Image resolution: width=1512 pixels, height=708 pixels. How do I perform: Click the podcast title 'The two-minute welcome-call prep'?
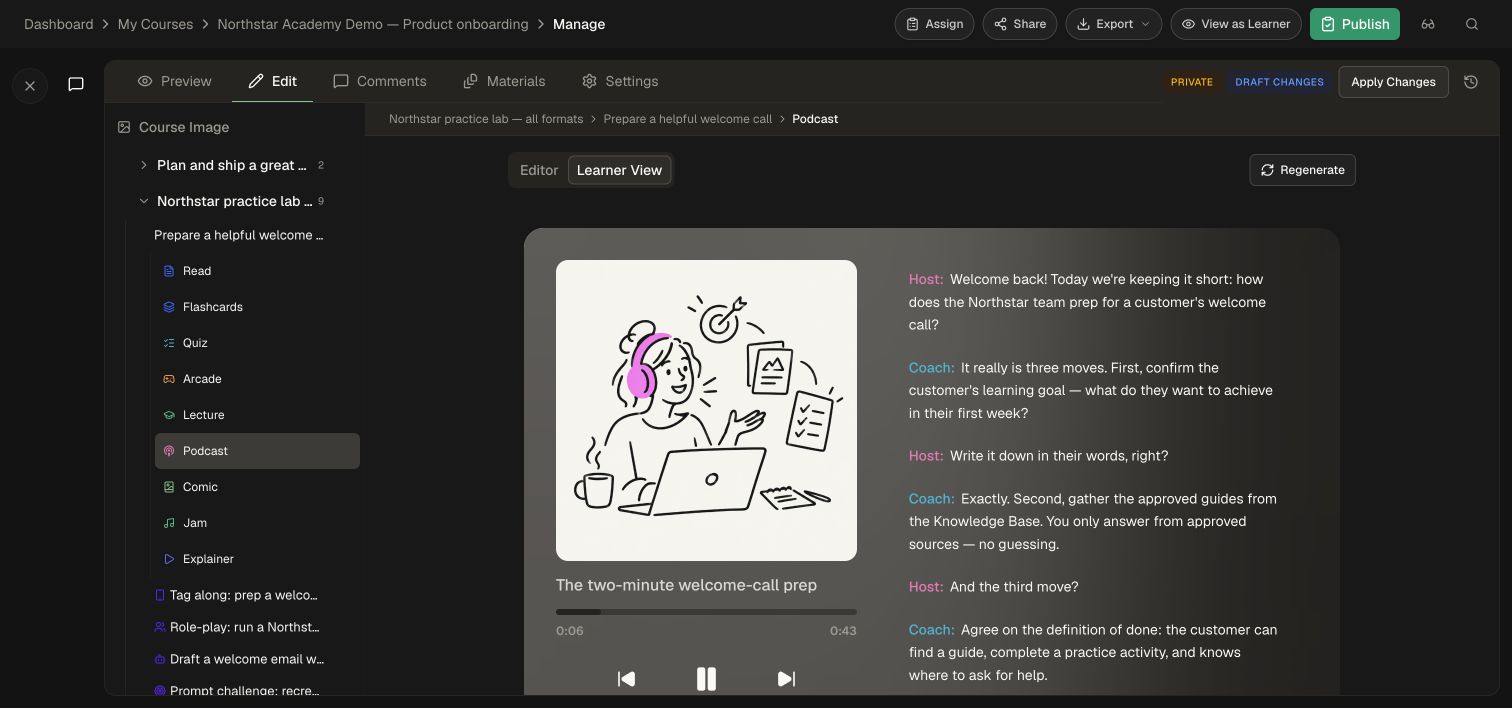(x=686, y=585)
